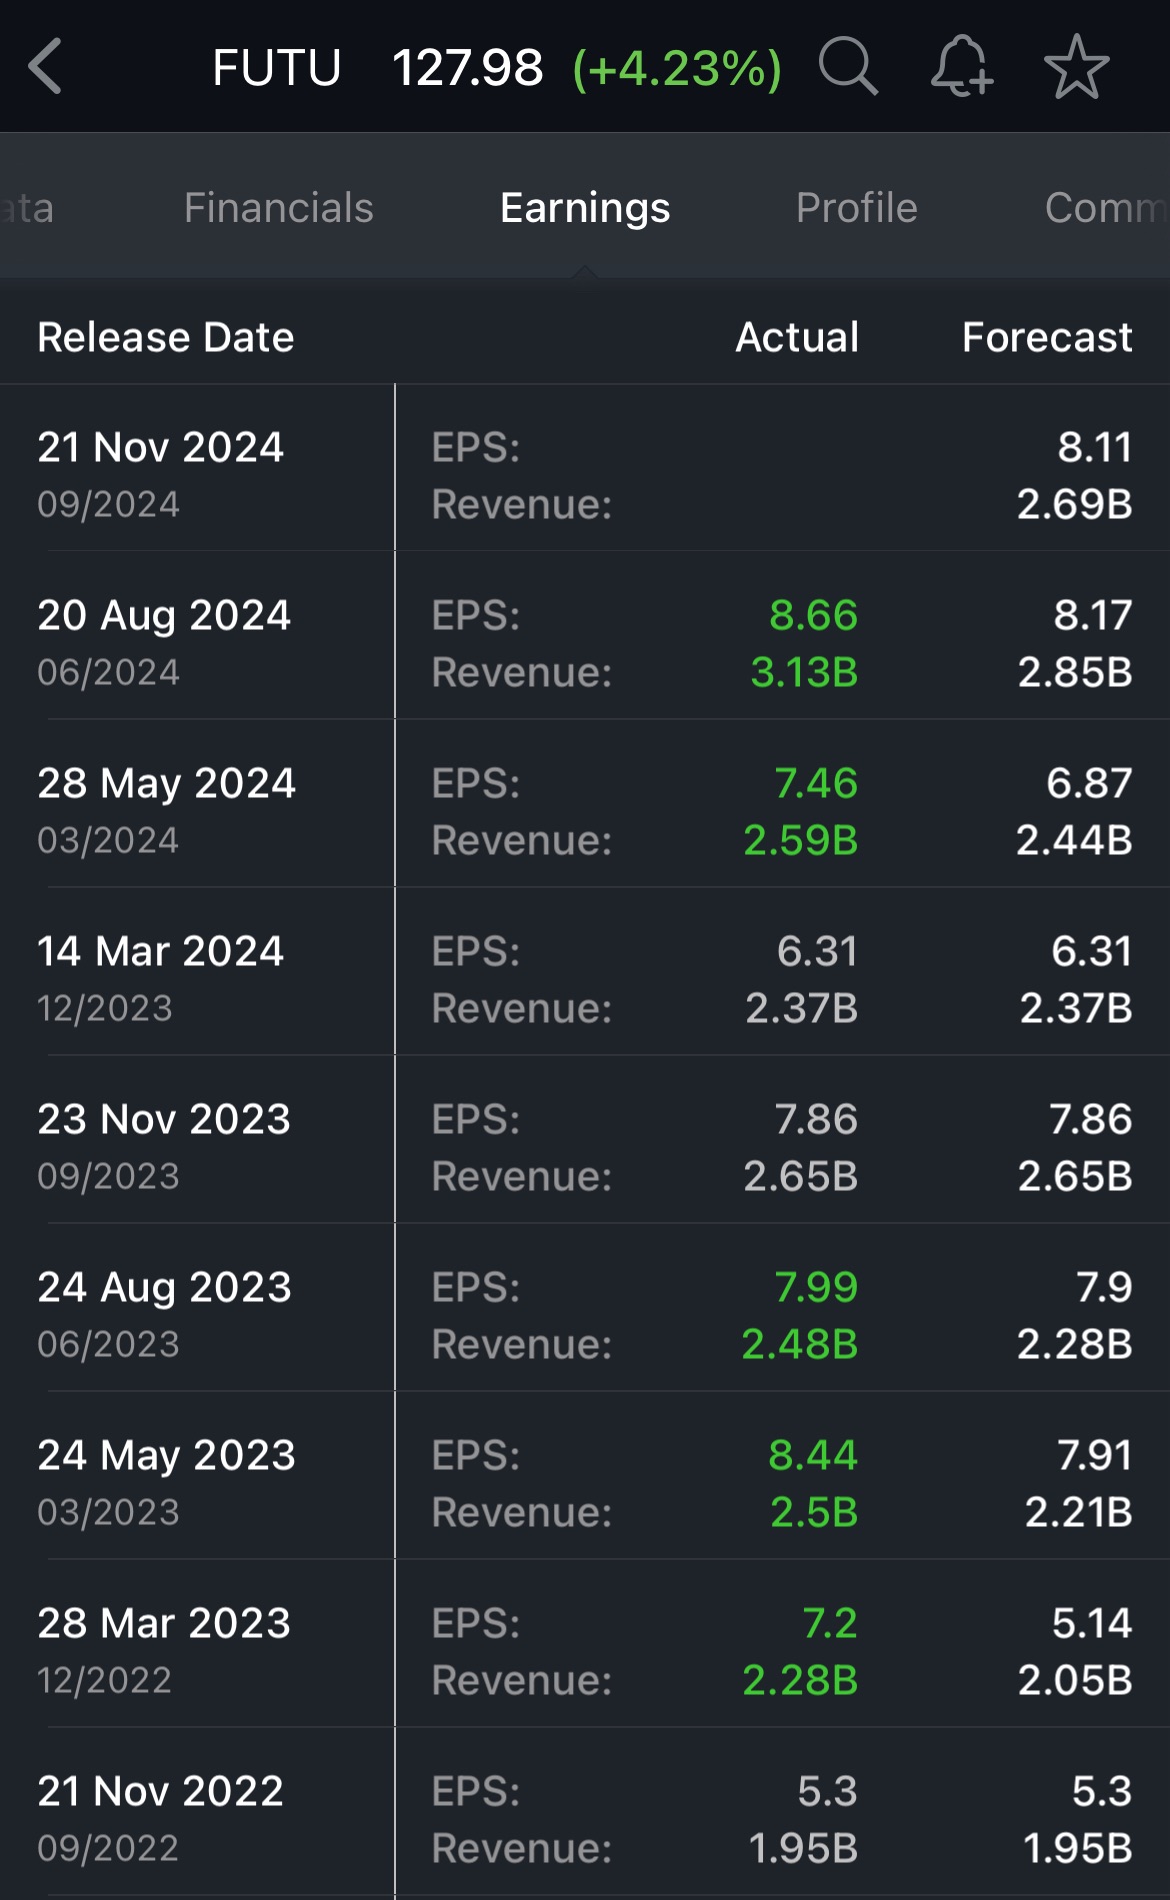The width and height of the screenshot is (1170, 1900).
Task: Tap the Forecast column header
Action: [1046, 337]
